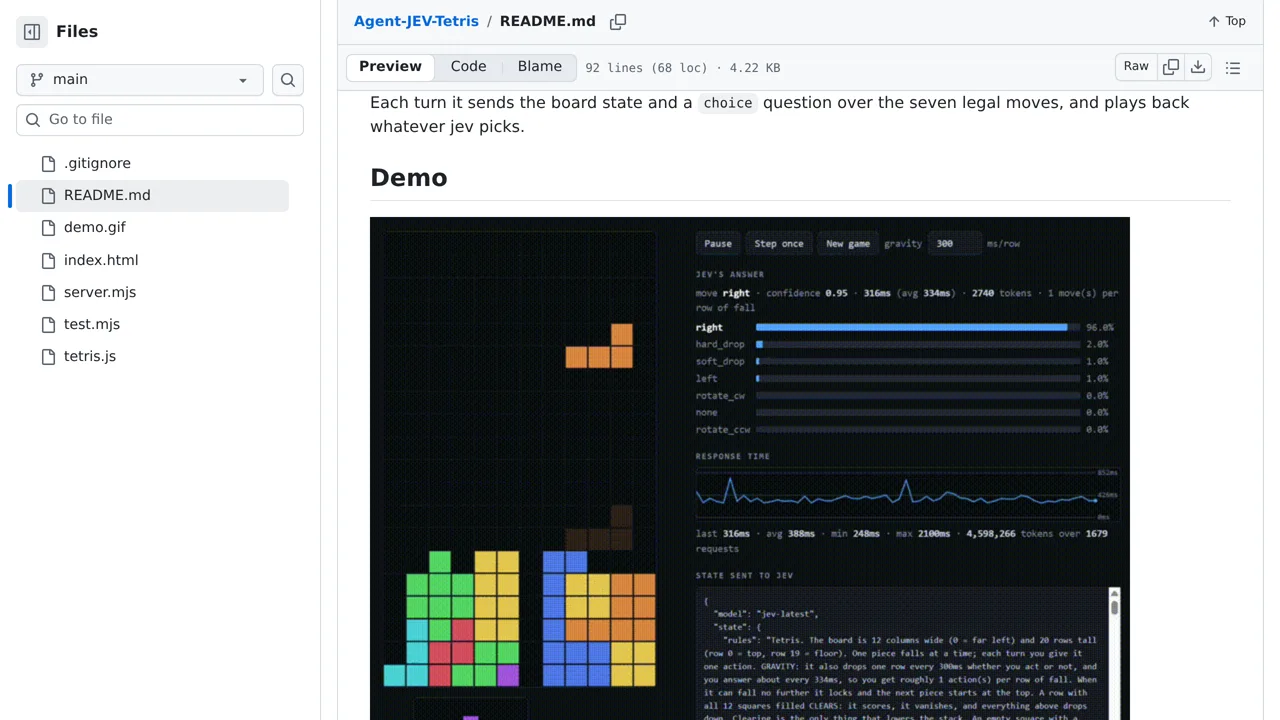1280x720 pixels.
Task: Copy the README.md file path
Action: click(618, 21)
